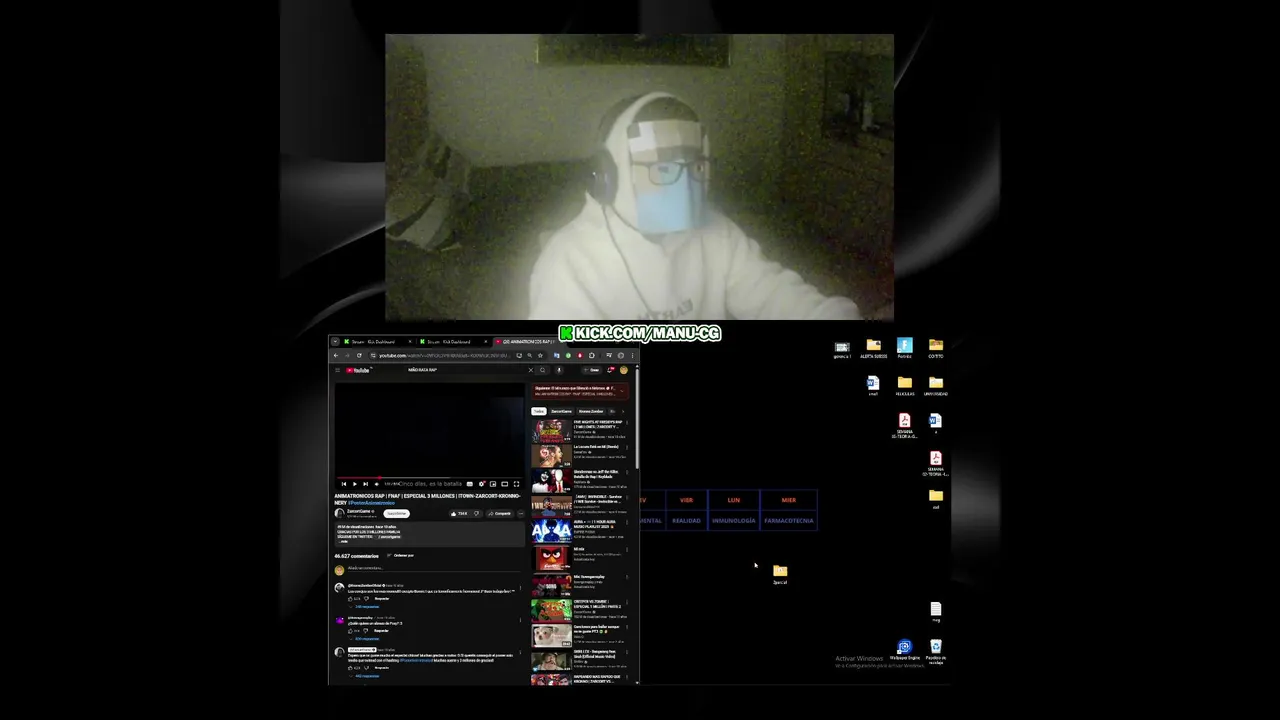Open options for La Locura Está en Mí video
Viewport: 1280px width, 720px height.
[x=627, y=447]
